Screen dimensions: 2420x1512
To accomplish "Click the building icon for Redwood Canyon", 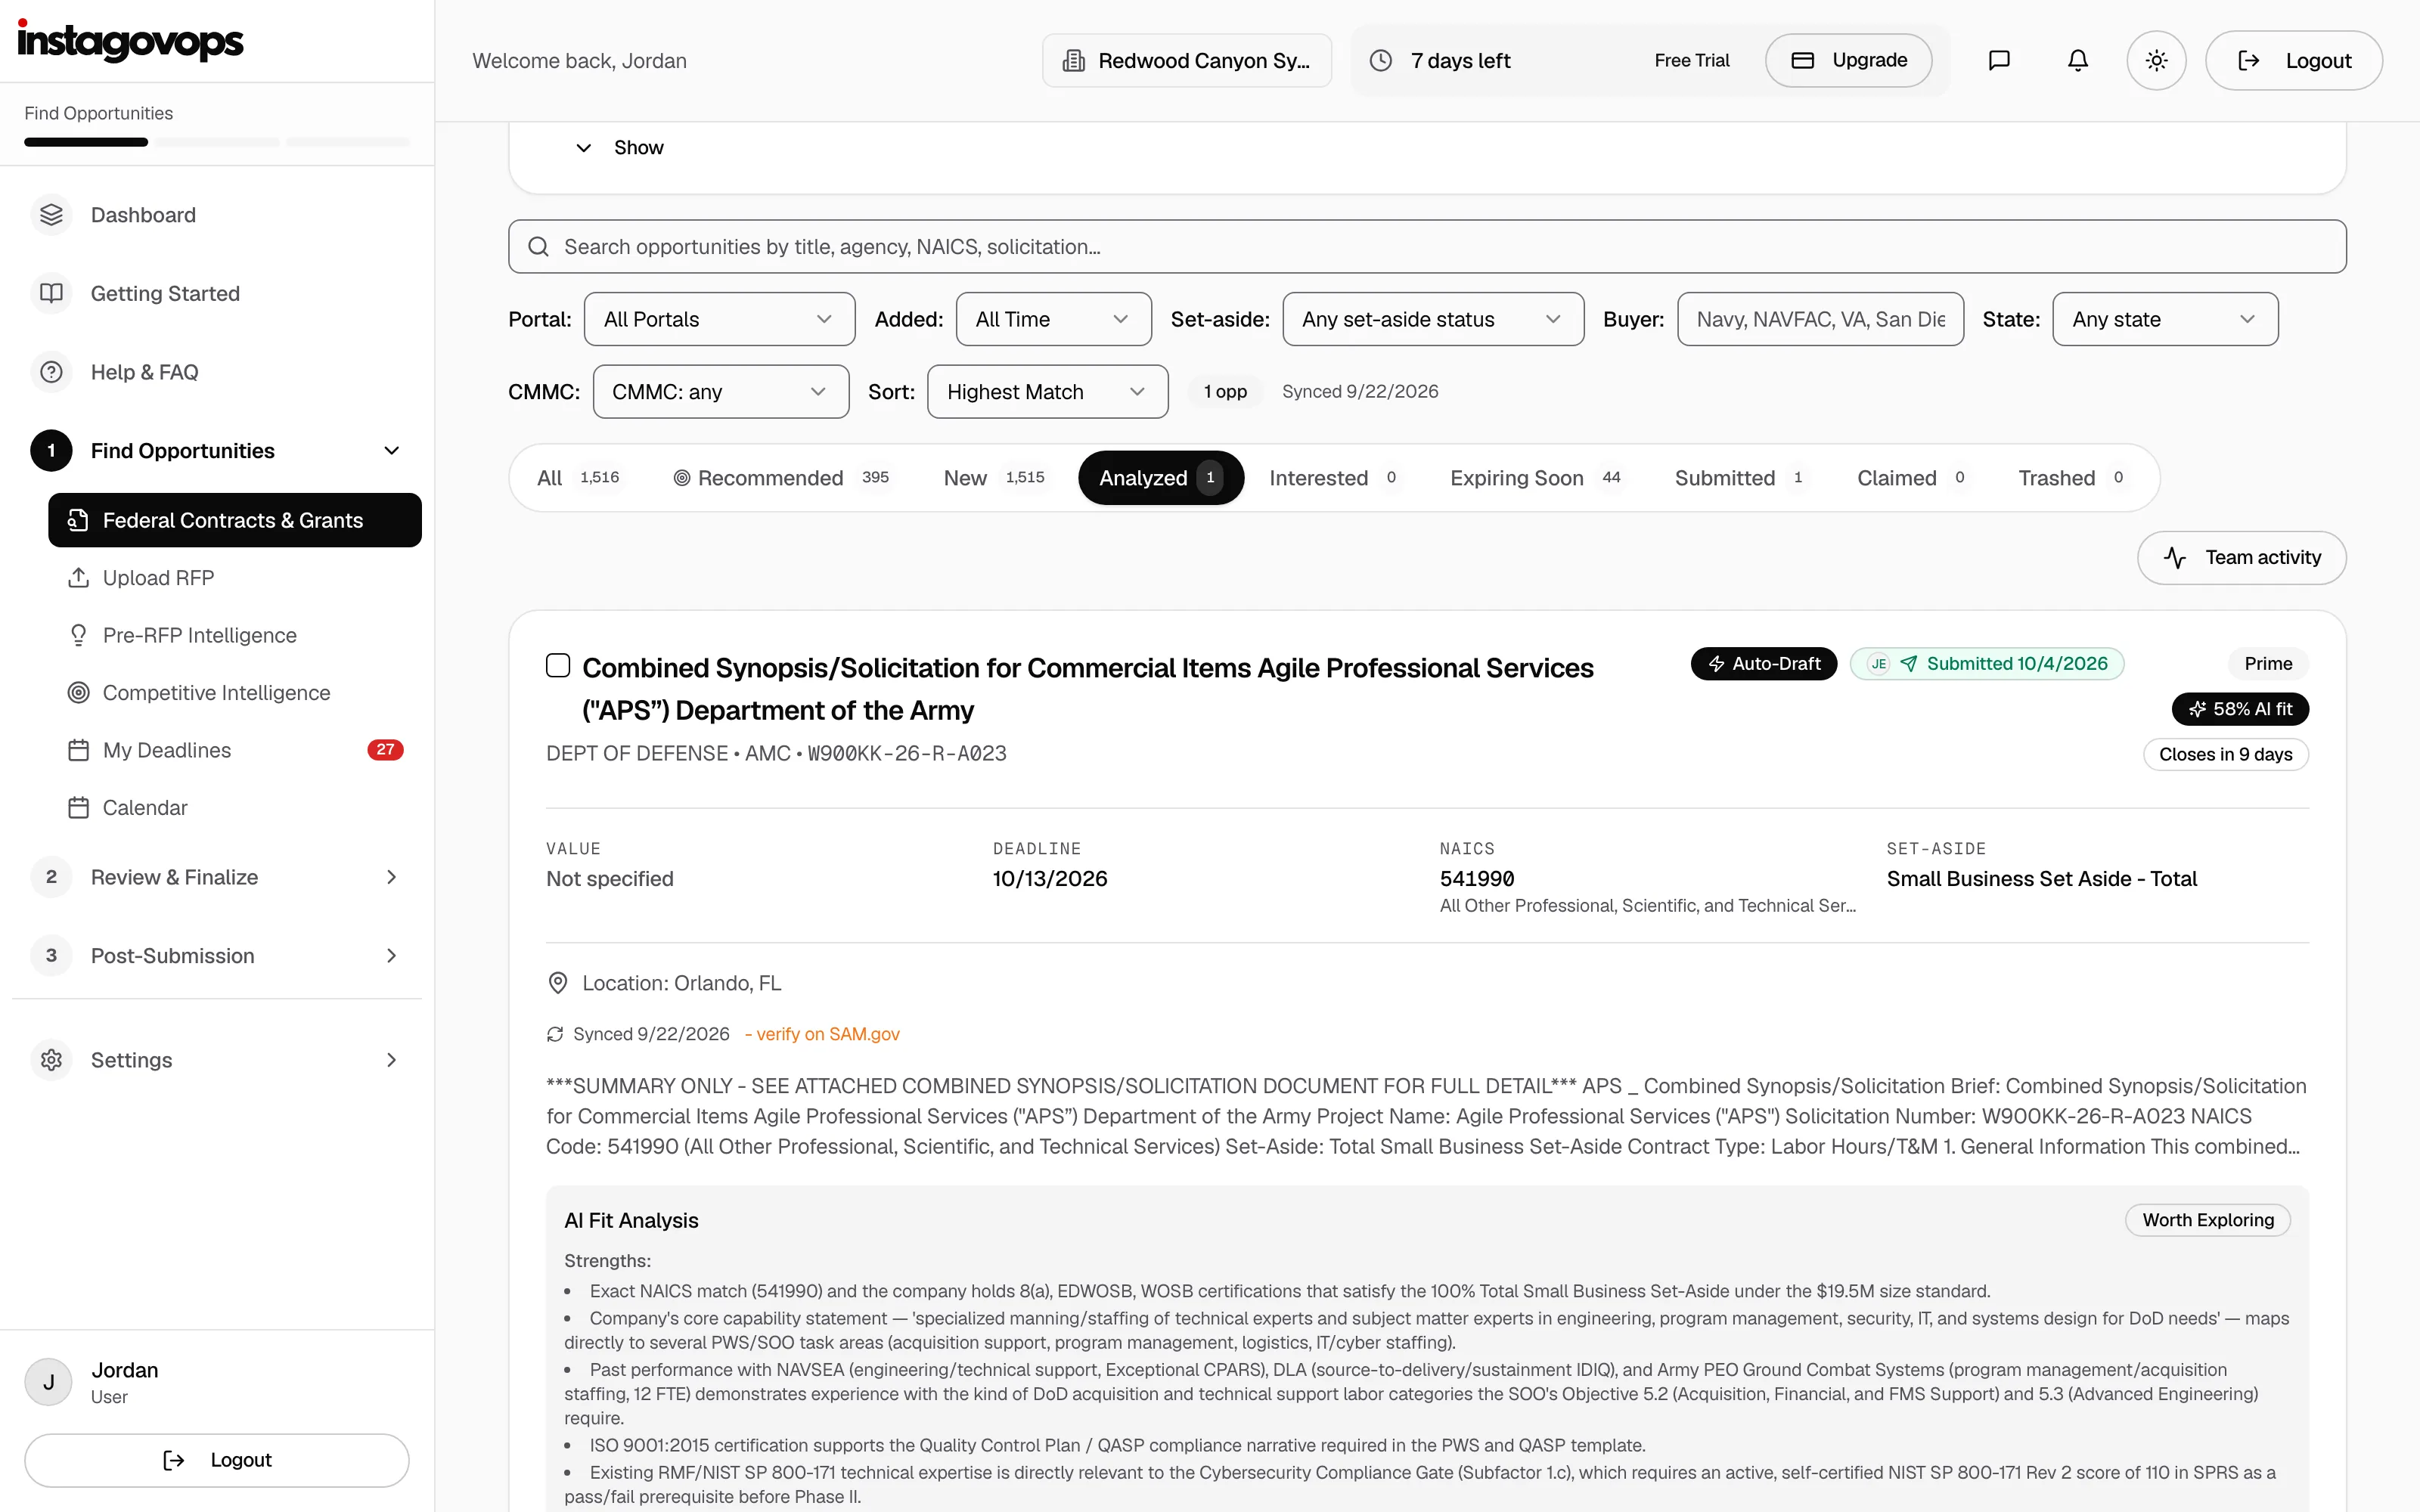I will coord(1073,60).
